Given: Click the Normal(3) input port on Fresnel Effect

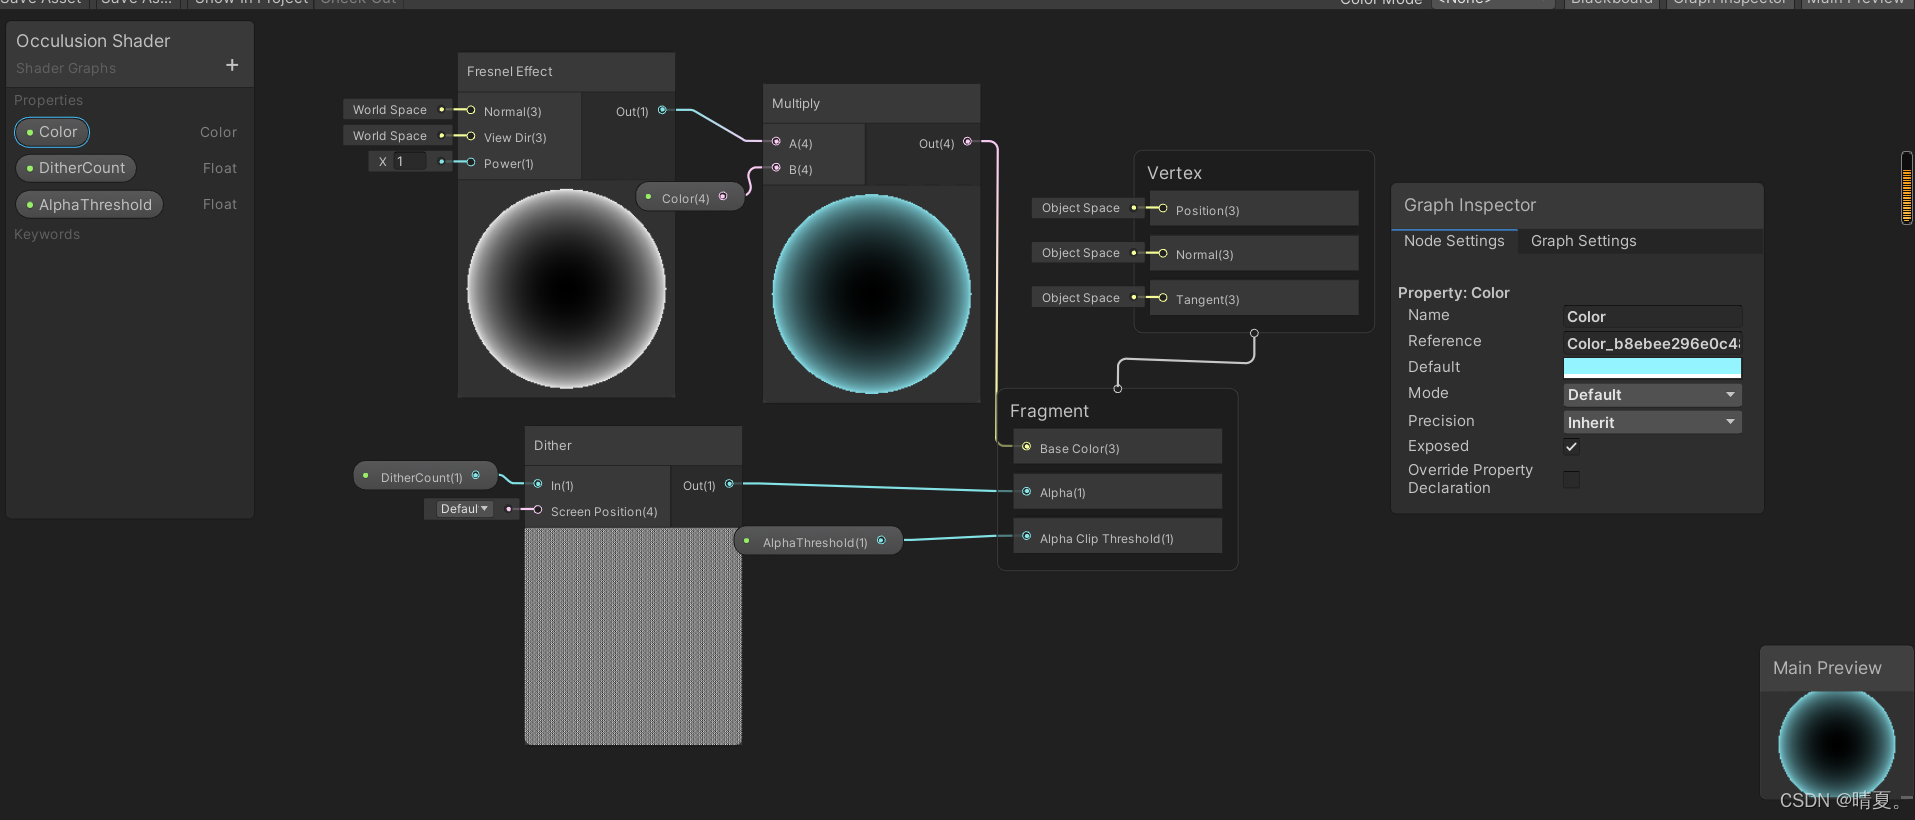Looking at the screenshot, I should coord(471,110).
